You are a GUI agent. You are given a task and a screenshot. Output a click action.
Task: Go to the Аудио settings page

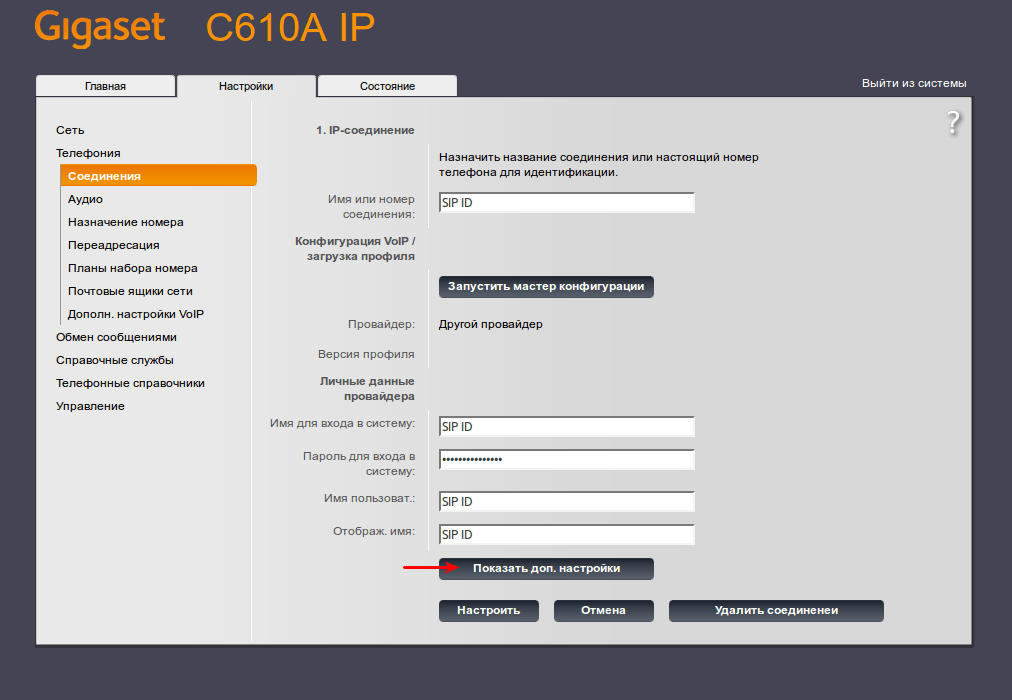[85, 199]
